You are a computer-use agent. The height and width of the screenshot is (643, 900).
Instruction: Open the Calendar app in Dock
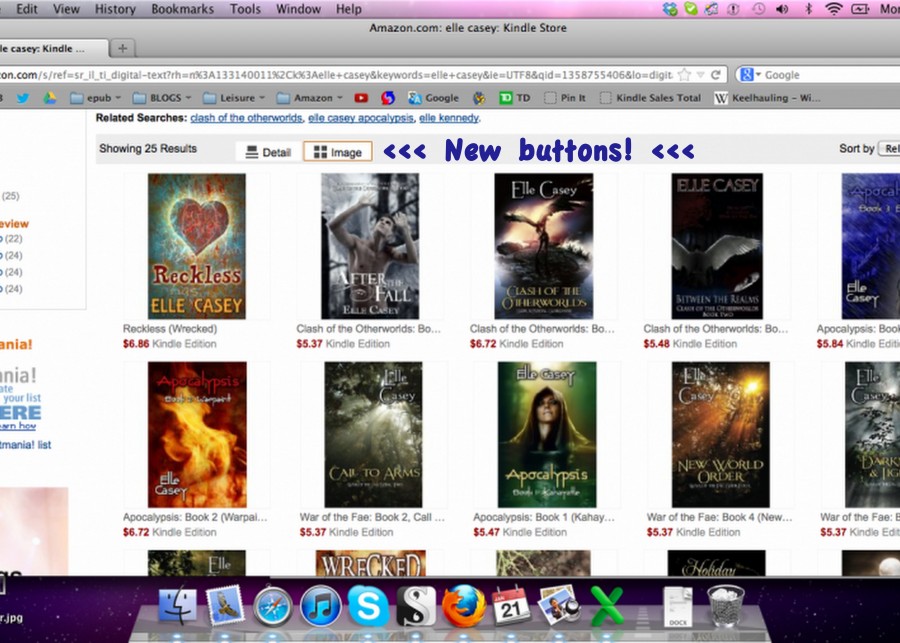(511, 606)
